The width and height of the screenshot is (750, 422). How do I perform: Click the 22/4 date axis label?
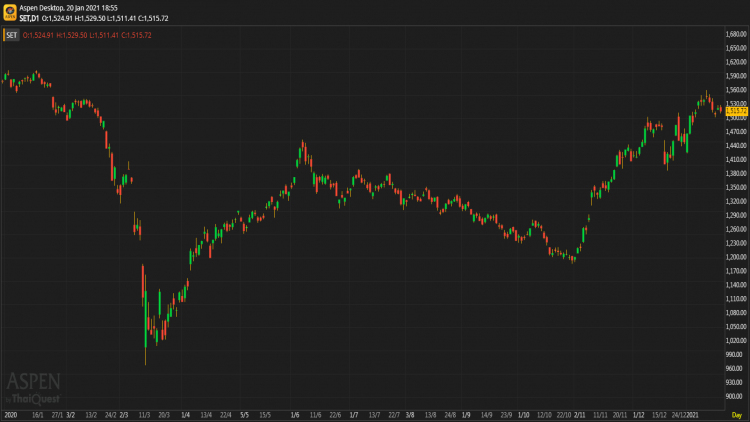226,415
